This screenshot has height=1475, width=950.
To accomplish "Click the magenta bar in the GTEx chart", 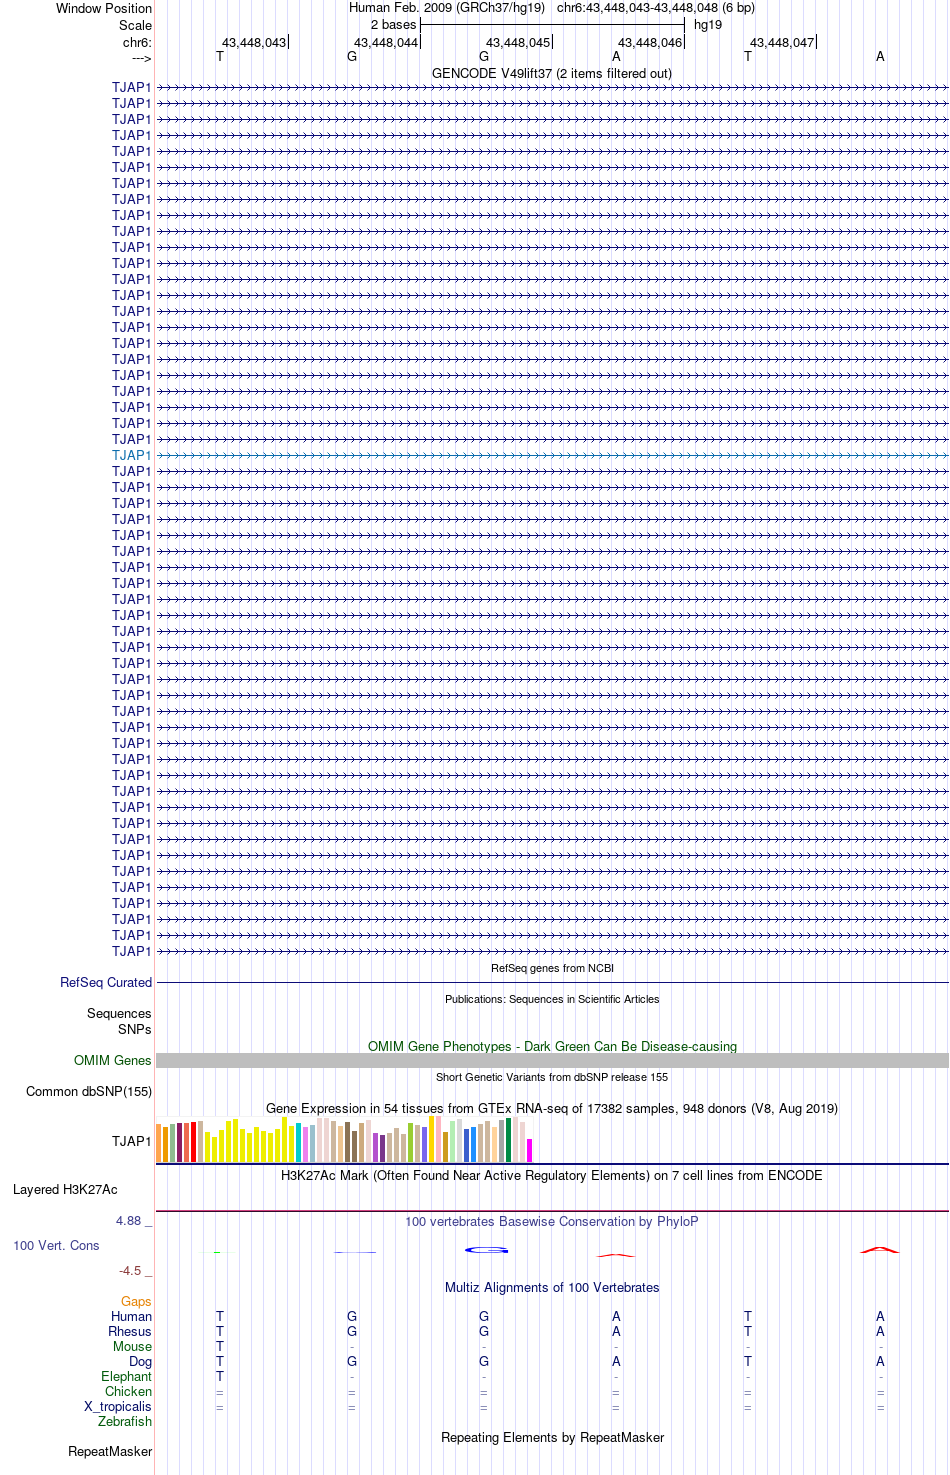I will (x=530, y=1150).
